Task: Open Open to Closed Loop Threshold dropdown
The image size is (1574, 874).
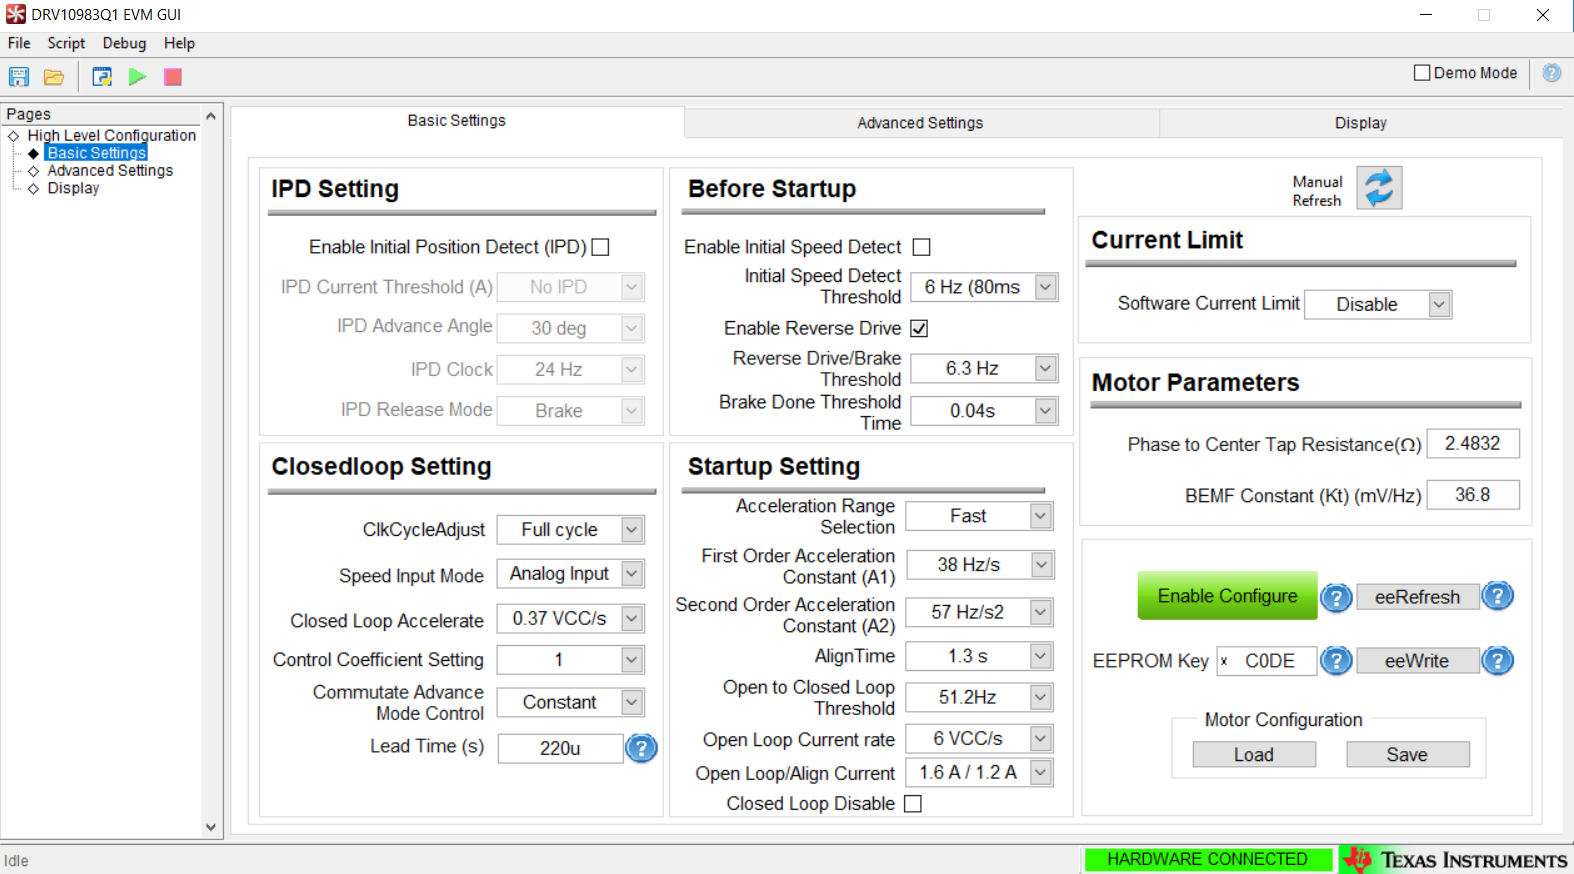Action: (x=979, y=697)
